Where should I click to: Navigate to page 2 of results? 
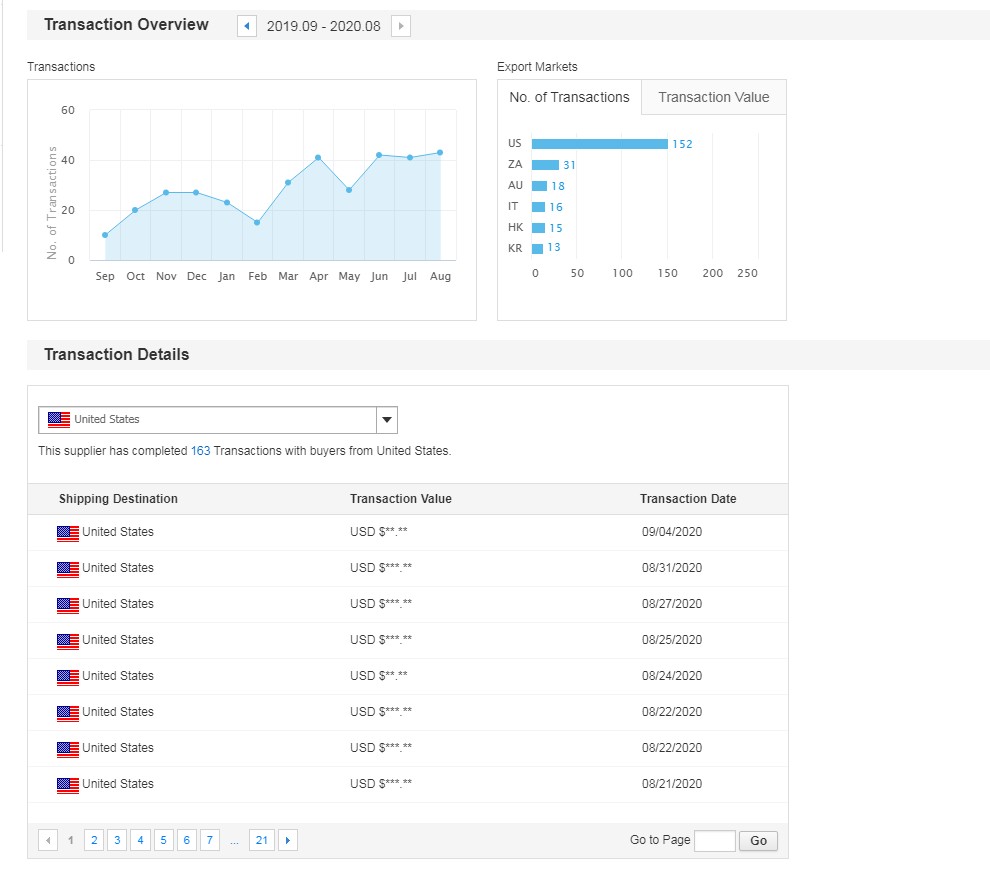click(94, 840)
